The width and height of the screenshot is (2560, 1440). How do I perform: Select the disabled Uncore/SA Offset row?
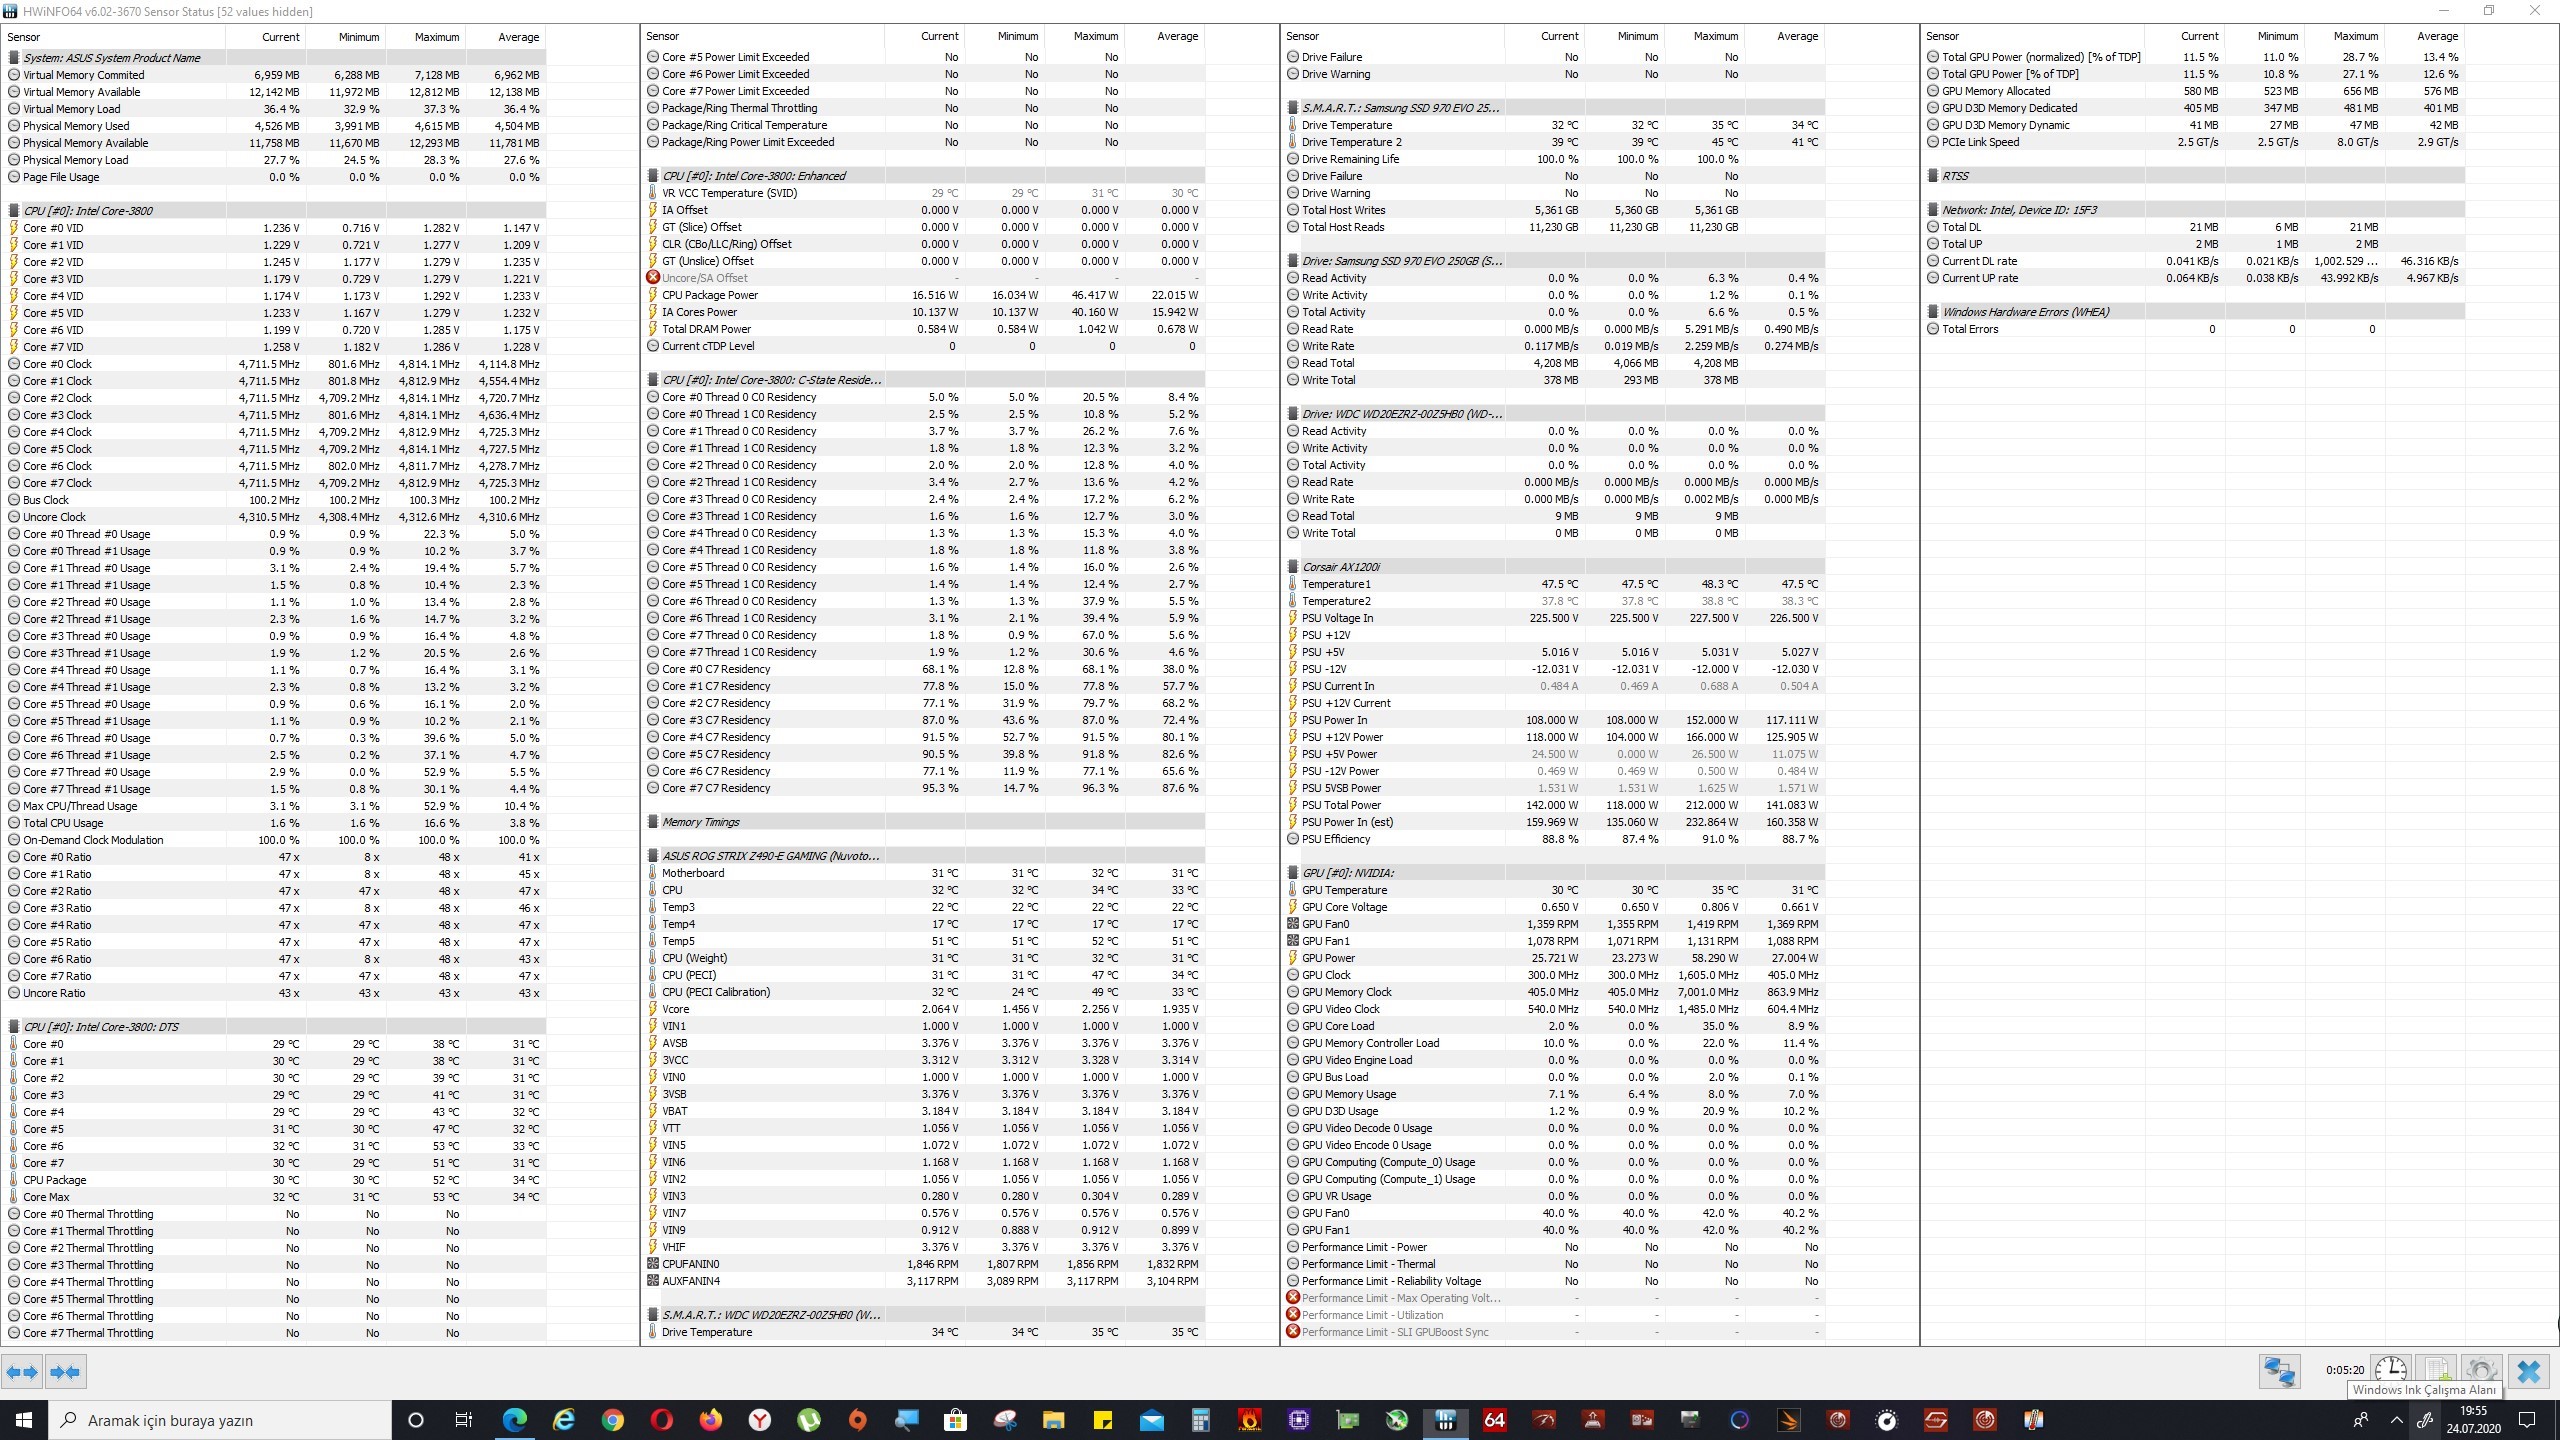(925, 278)
